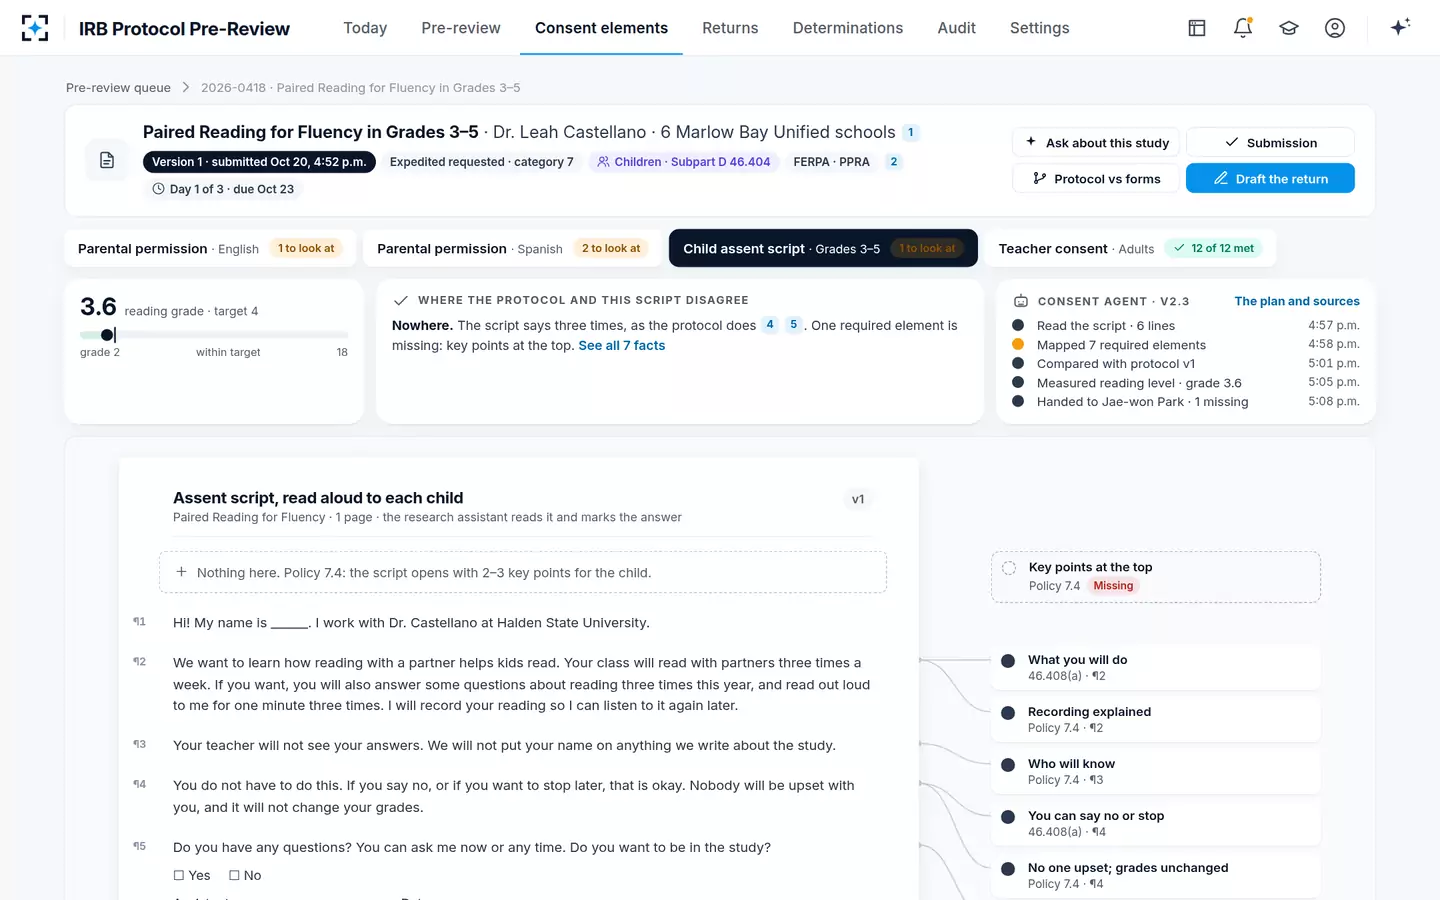1440x900 pixels.
Task: Tick the No checkbox in the assent script
Action: (234, 875)
